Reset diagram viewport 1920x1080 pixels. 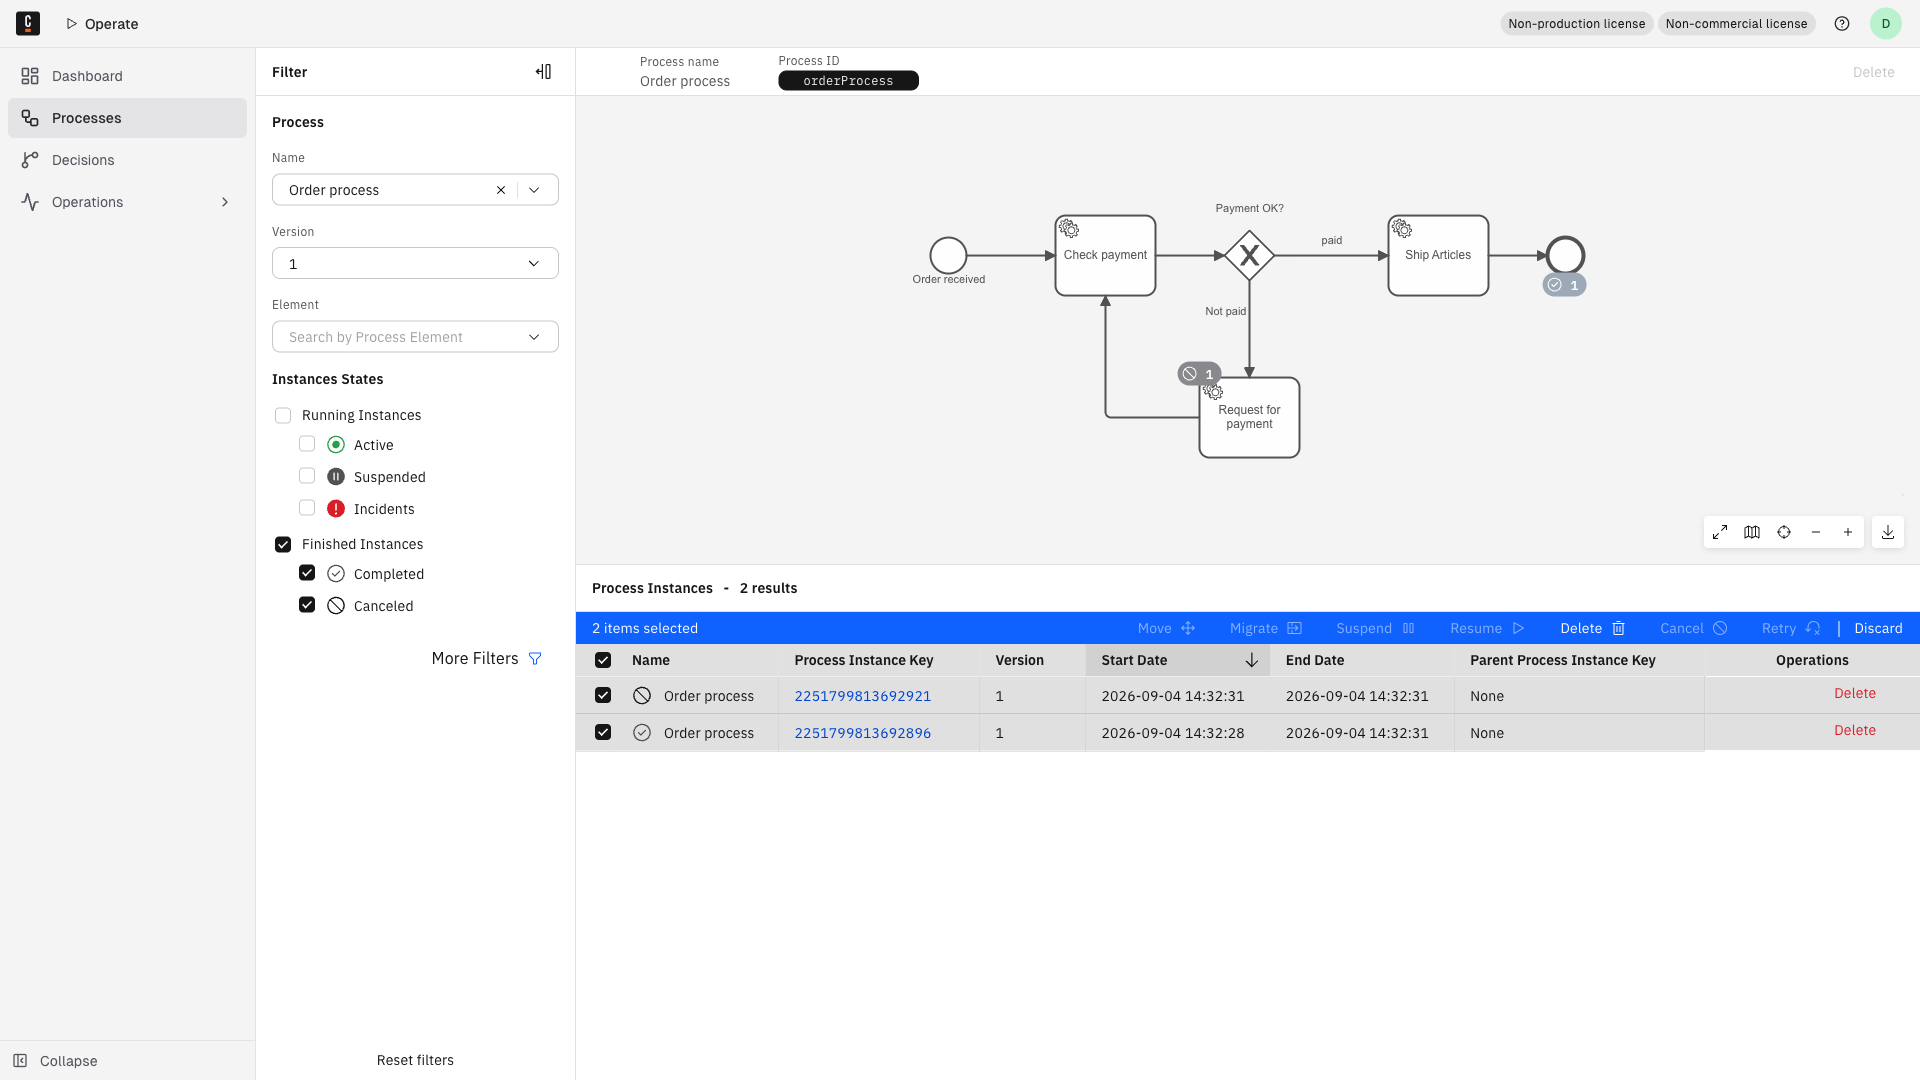(x=1784, y=532)
